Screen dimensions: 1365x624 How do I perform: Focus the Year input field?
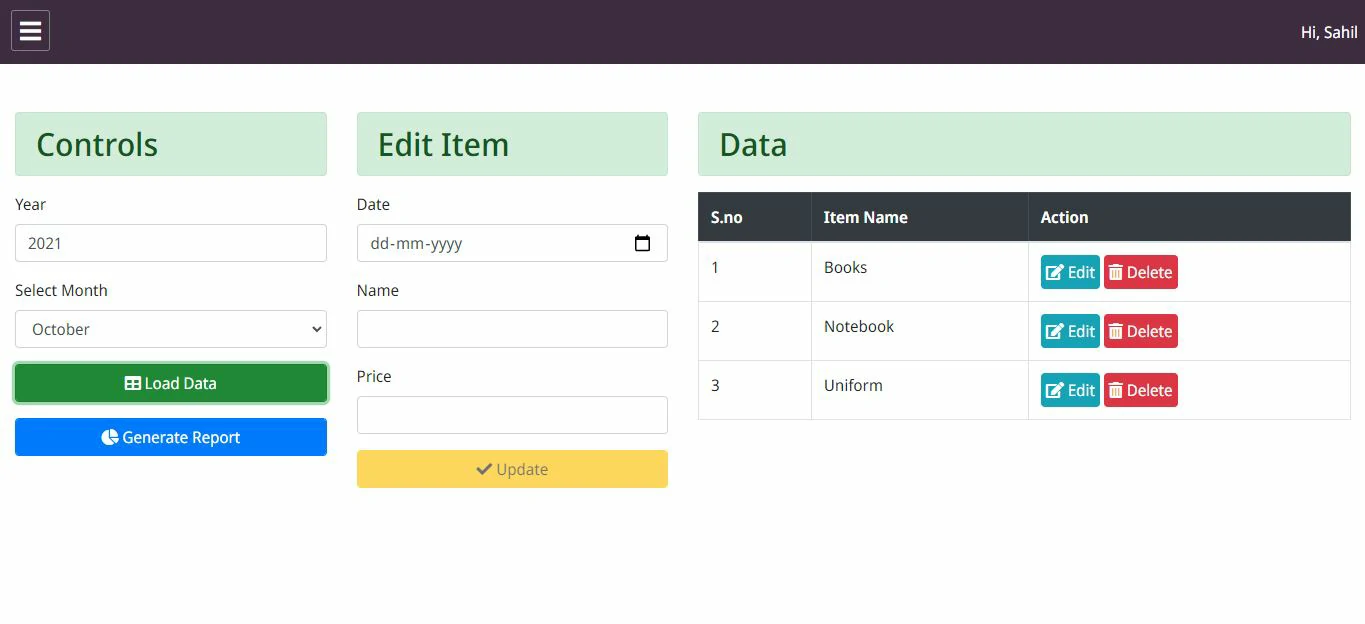click(170, 243)
